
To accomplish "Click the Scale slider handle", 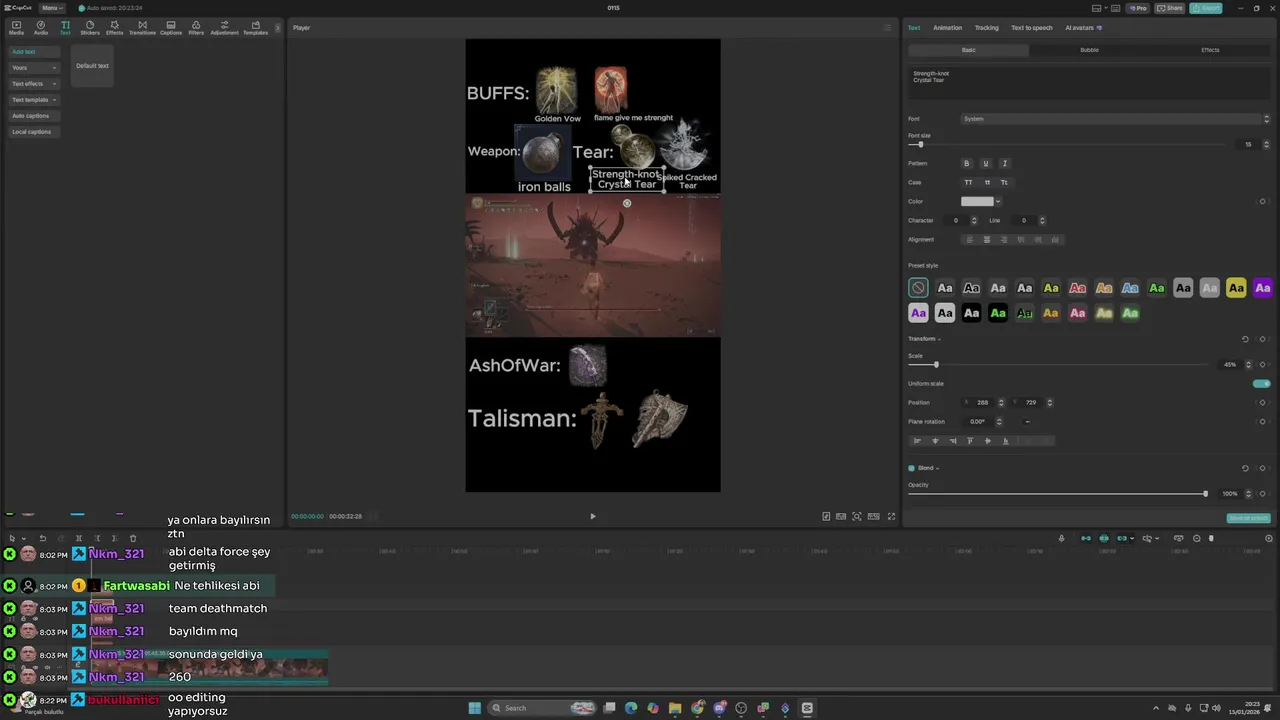I will tap(936, 364).
